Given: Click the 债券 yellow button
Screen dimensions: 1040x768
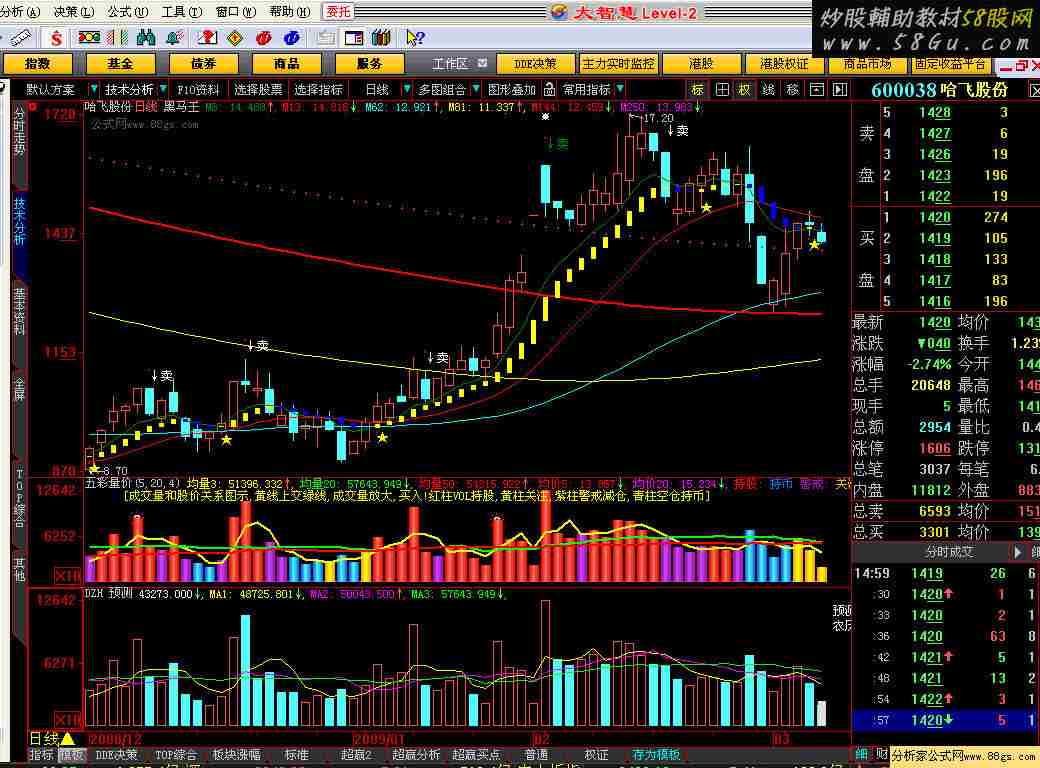Looking at the screenshot, I should (x=204, y=64).
